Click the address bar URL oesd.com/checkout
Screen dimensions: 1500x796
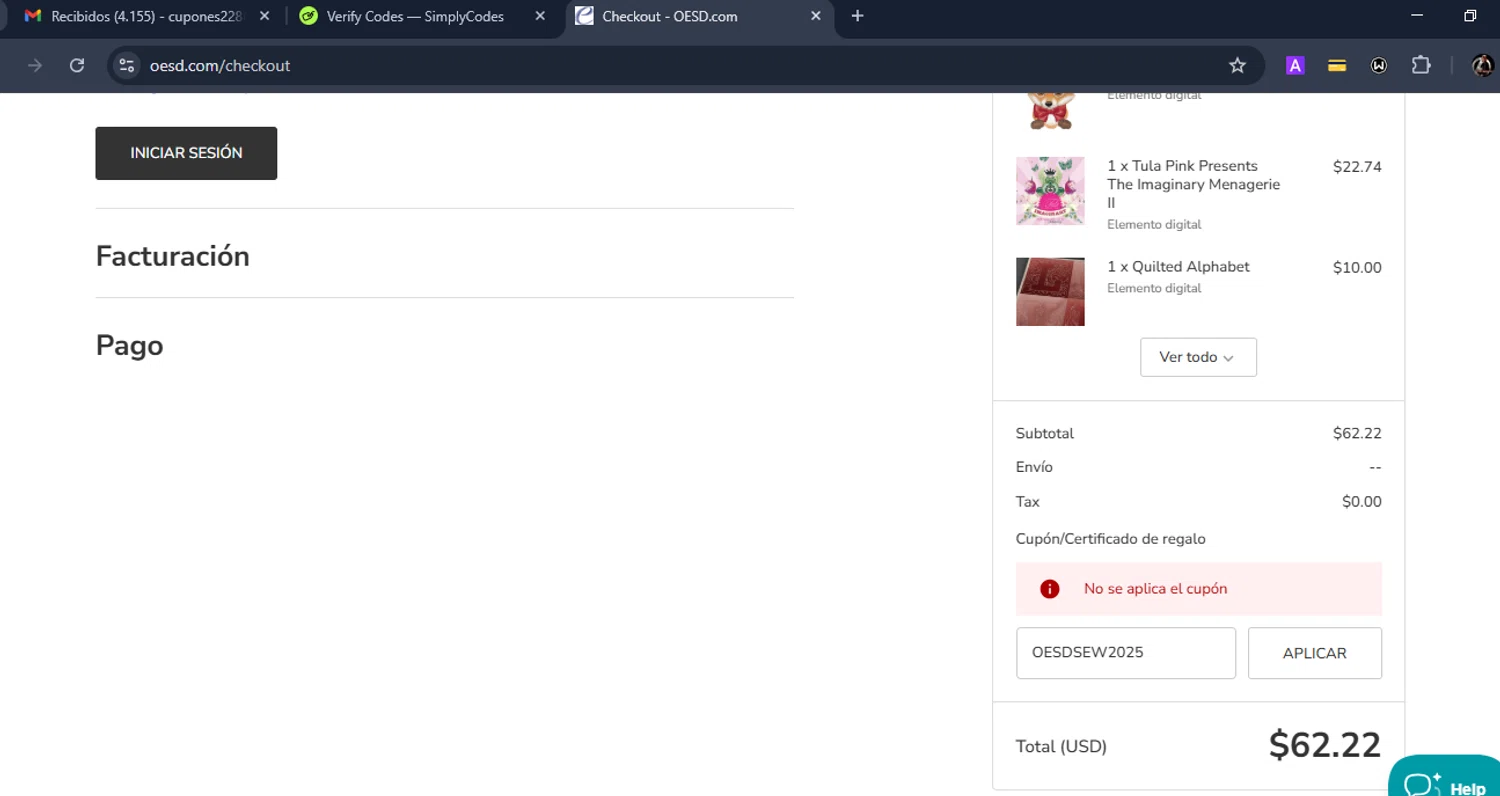pos(220,66)
